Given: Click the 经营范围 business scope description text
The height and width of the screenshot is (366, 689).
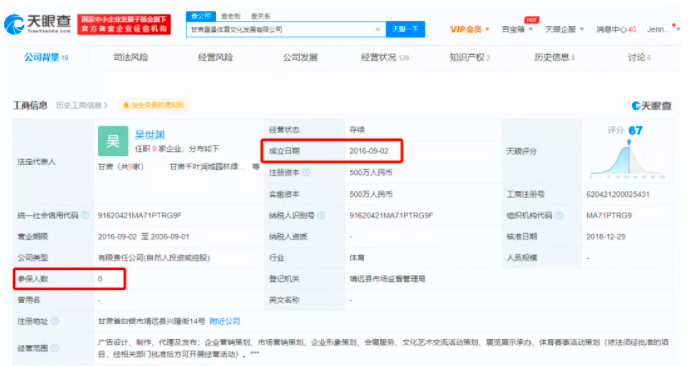Looking at the screenshot, I should (x=383, y=348).
